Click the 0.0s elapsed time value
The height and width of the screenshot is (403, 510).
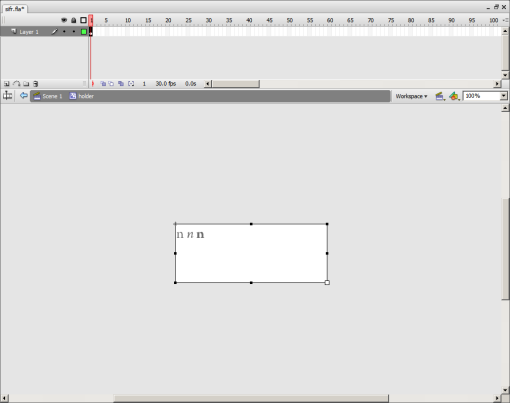click(191, 84)
